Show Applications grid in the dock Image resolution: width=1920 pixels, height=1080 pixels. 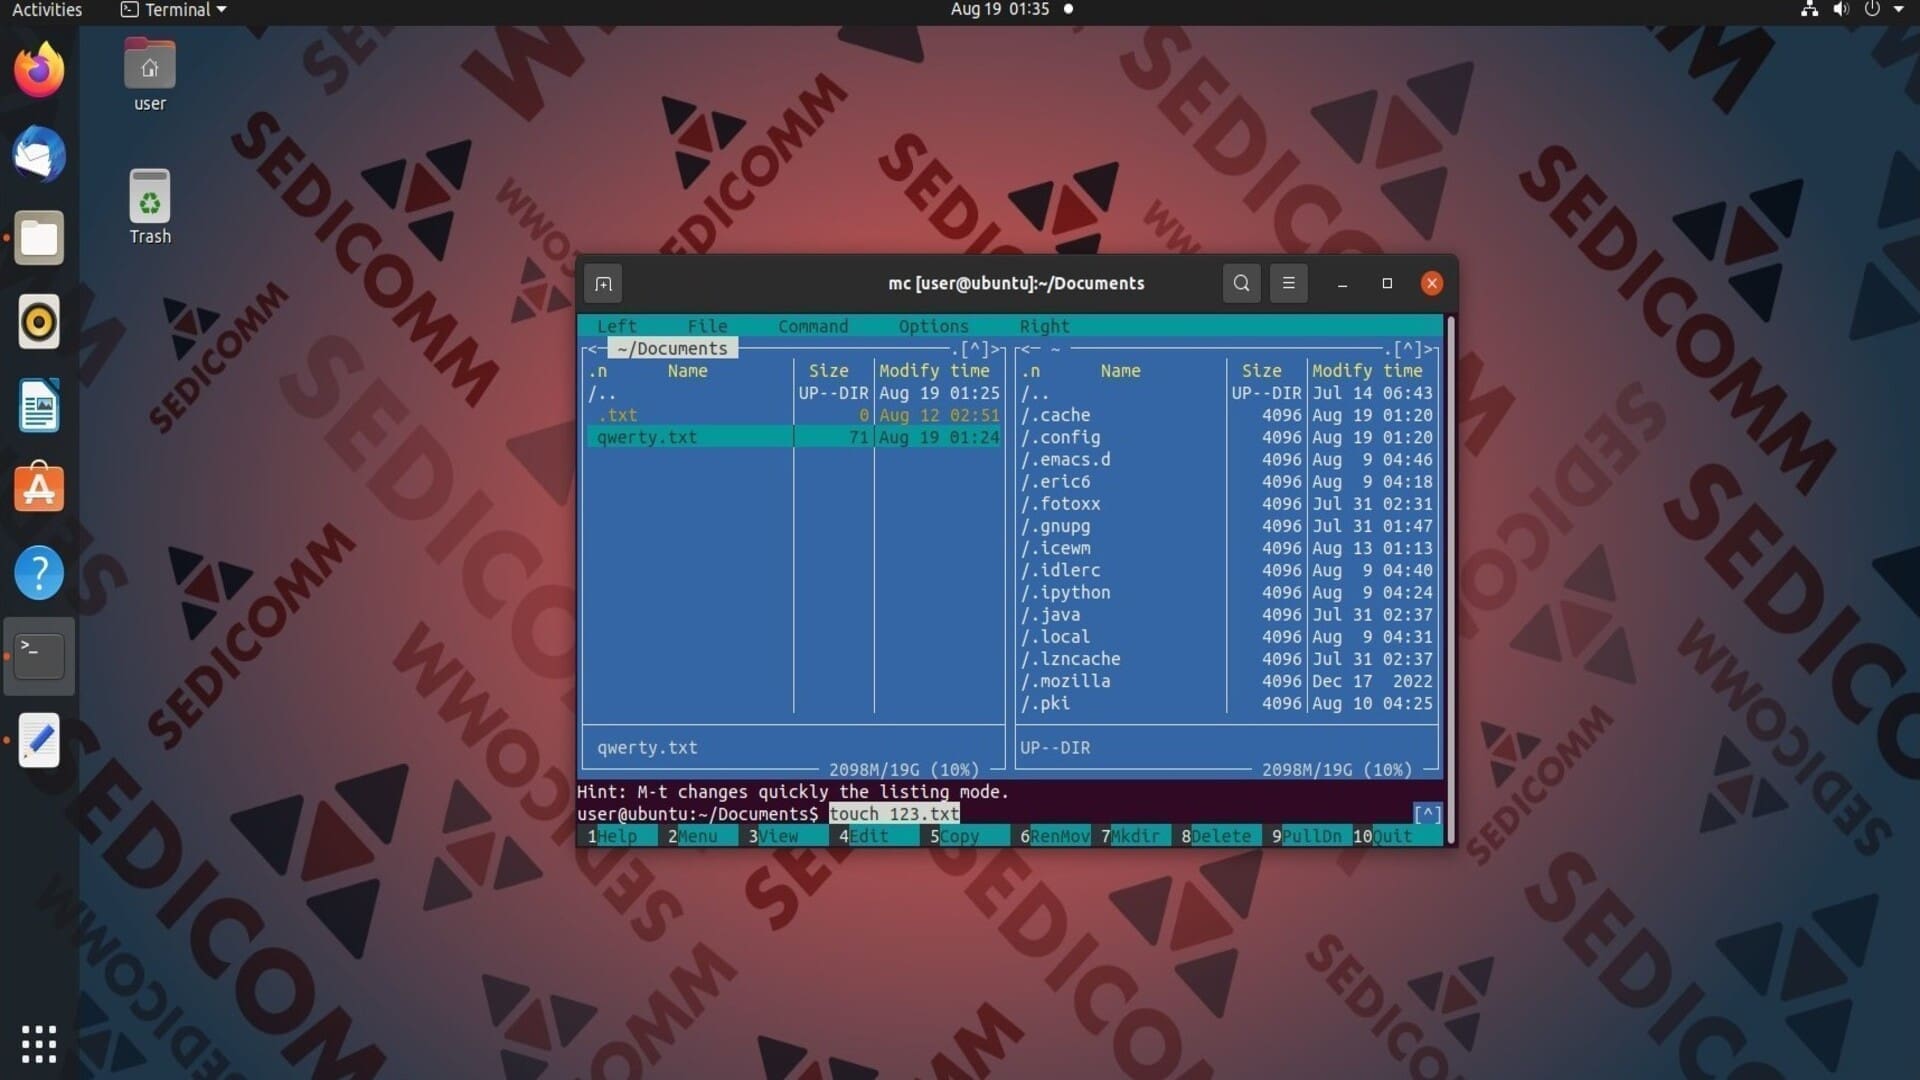39,1044
